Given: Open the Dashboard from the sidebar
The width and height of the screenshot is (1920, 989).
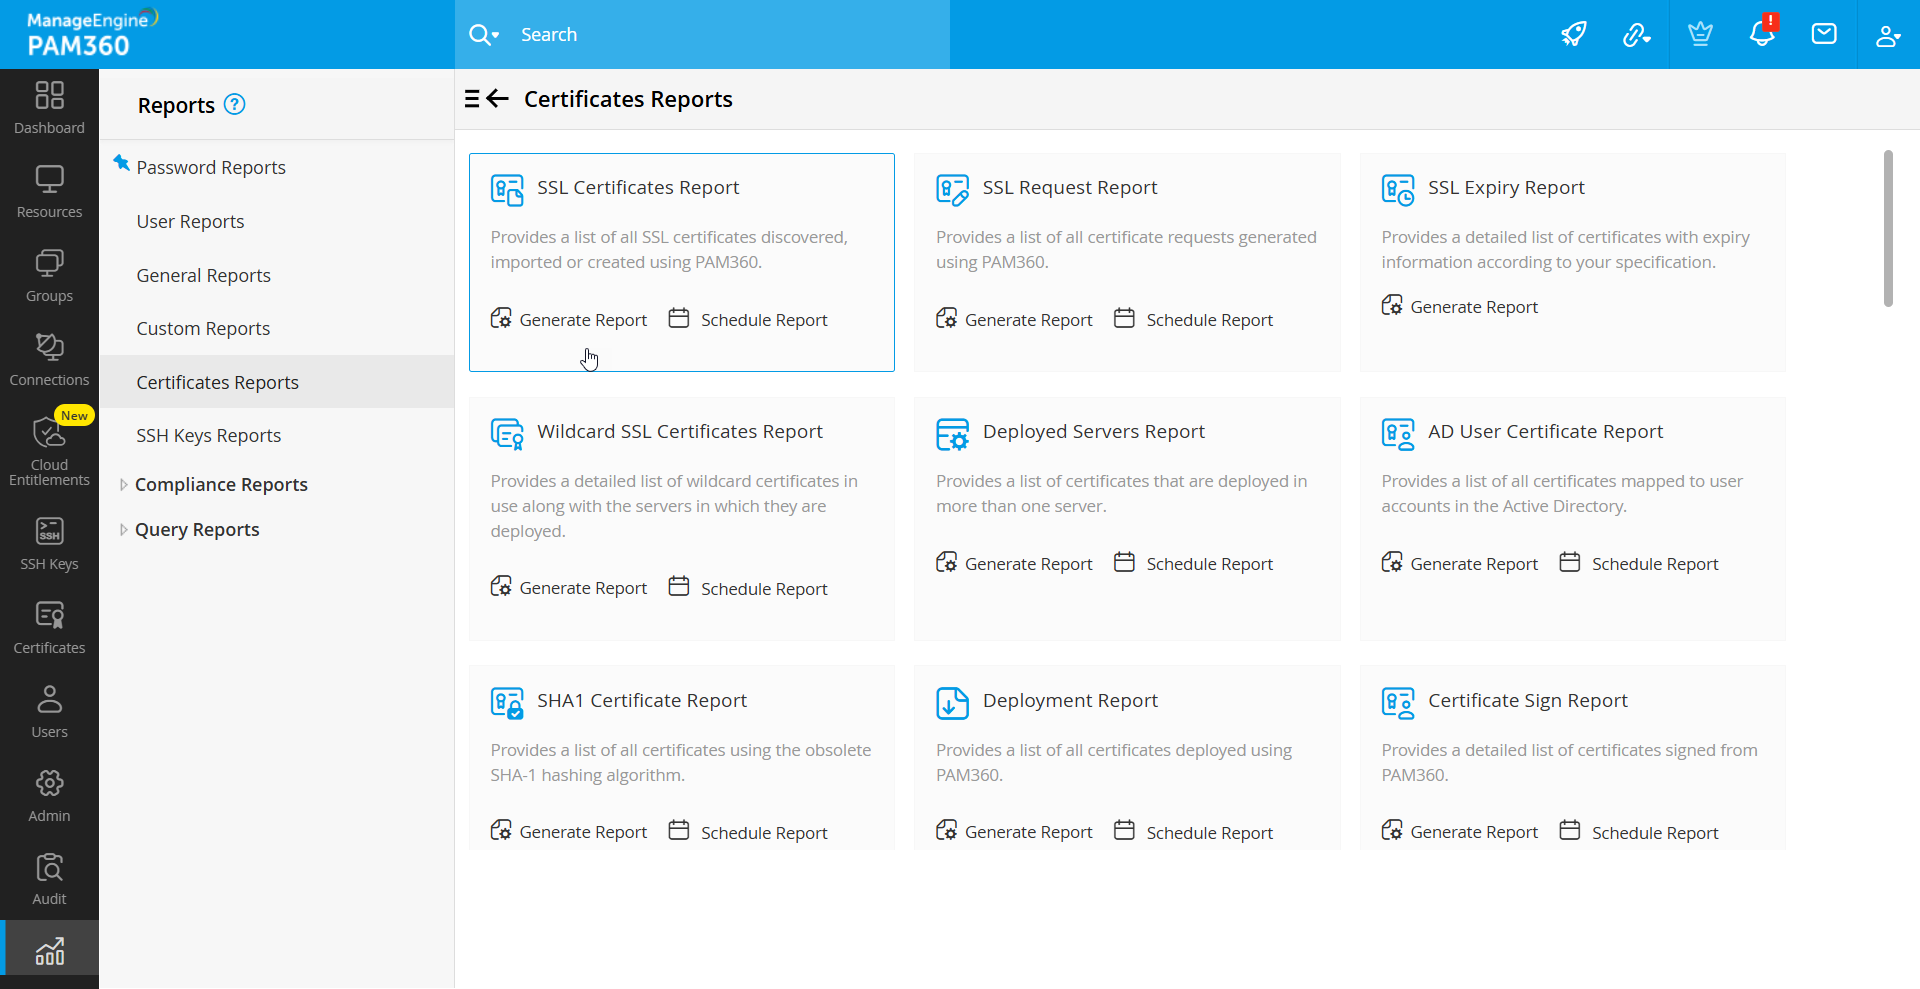Looking at the screenshot, I should click(x=48, y=105).
